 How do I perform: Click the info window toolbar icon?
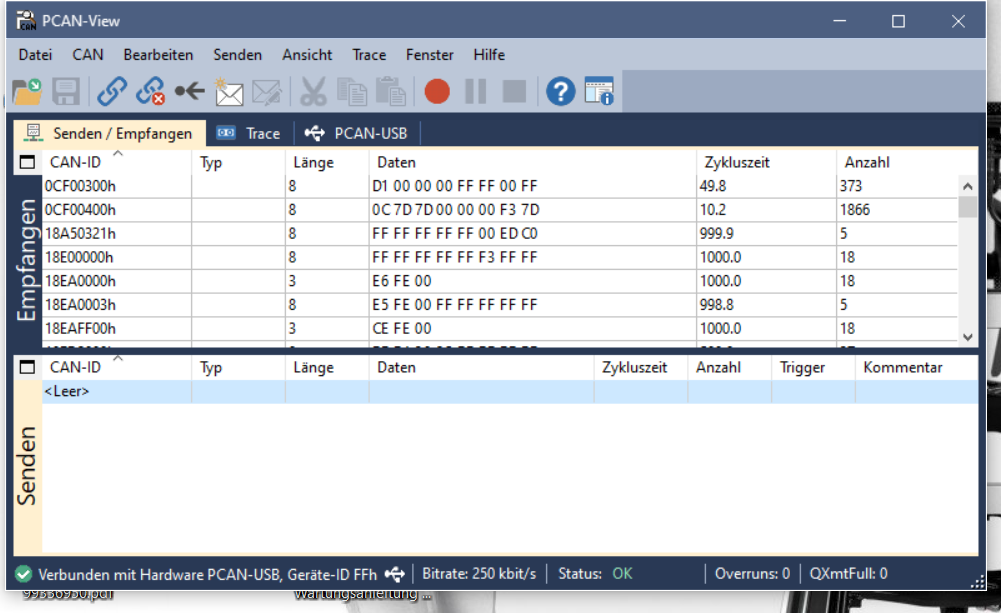point(599,91)
